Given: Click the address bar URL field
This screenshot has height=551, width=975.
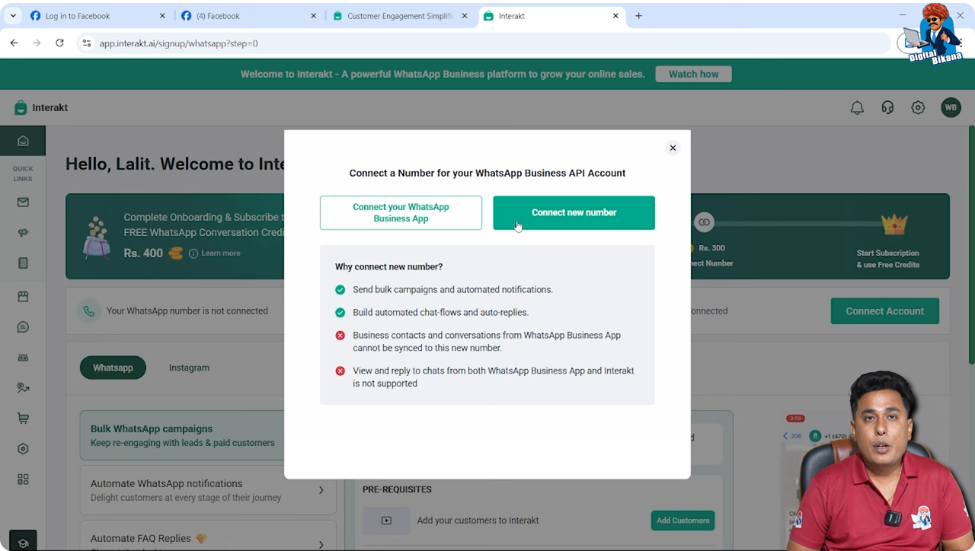Looking at the screenshot, I should click(x=485, y=44).
